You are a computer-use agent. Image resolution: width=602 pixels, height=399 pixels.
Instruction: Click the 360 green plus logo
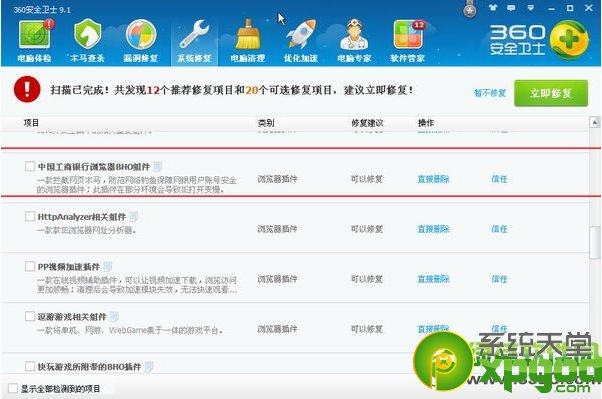[x=569, y=40]
